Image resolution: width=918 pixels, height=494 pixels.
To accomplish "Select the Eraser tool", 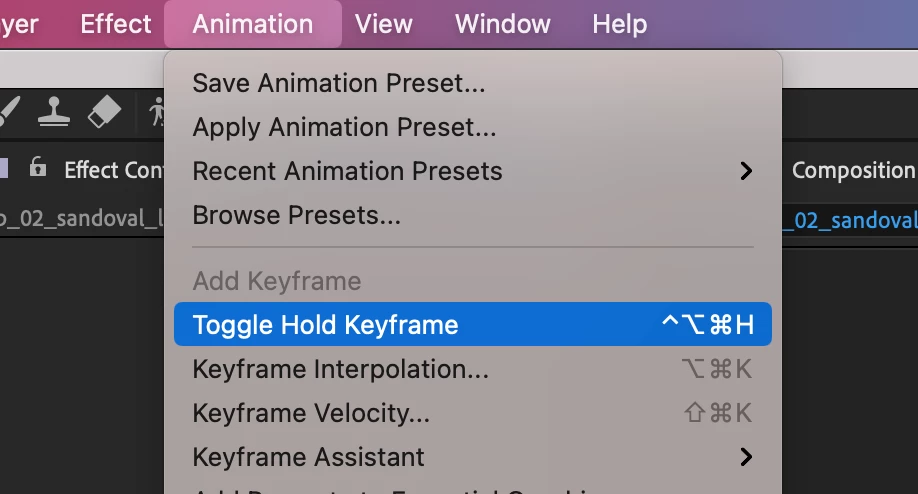I will [x=104, y=112].
